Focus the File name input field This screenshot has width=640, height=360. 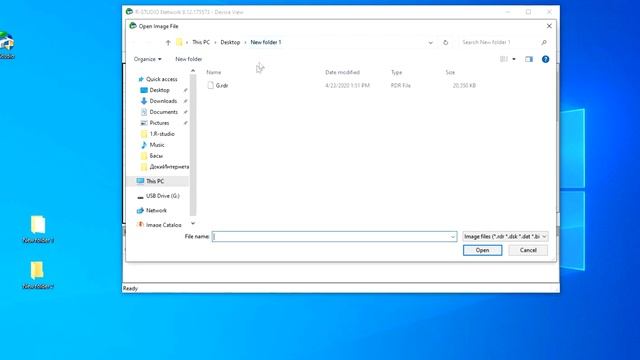click(x=330, y=237)
